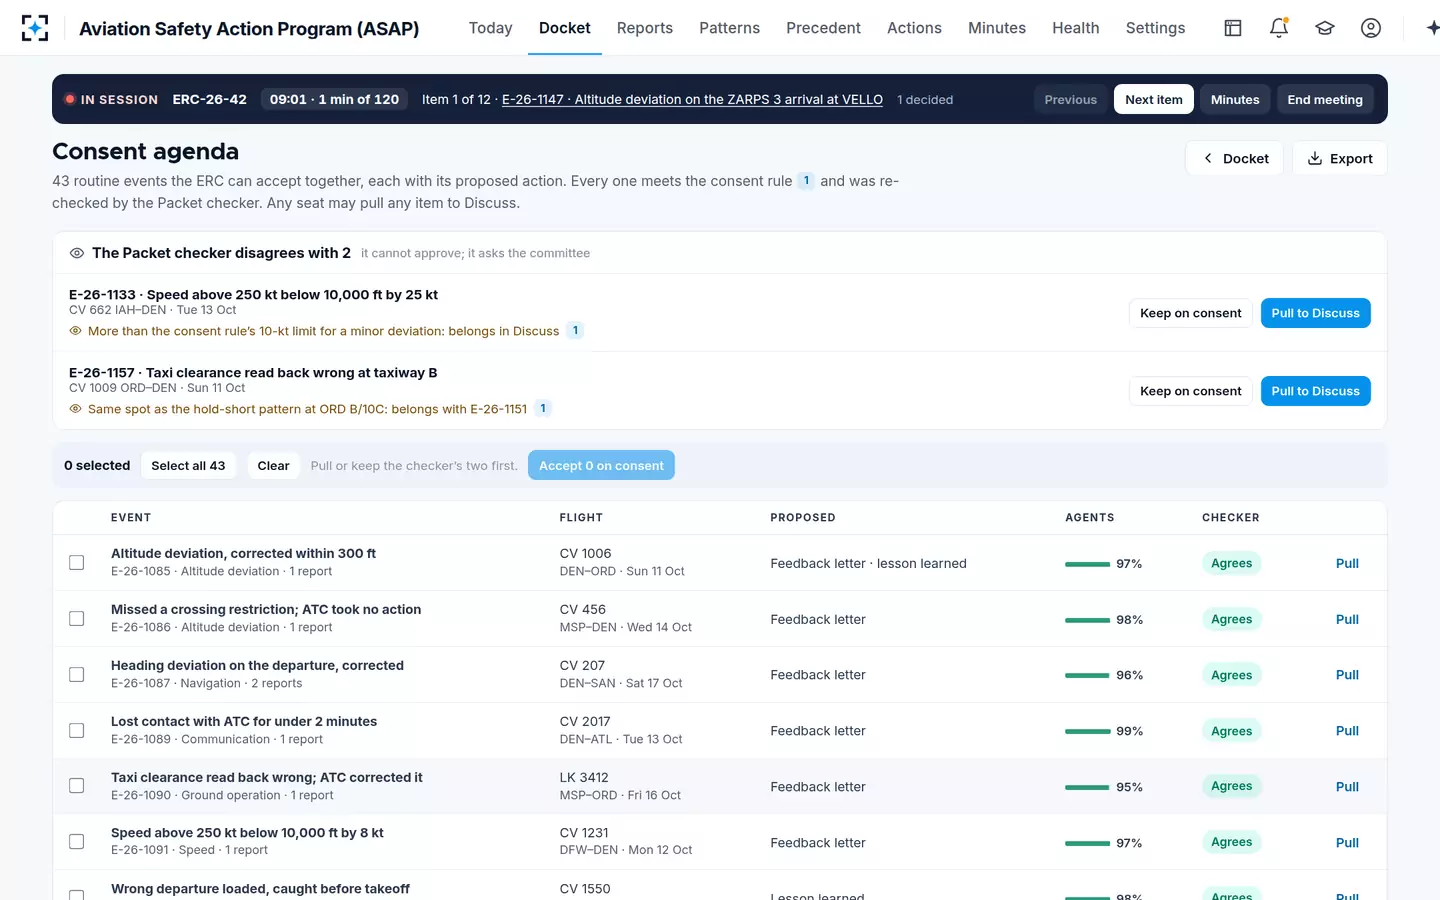Click the ASAP app logo icon

pyautogui.click(x=35, y=28)
